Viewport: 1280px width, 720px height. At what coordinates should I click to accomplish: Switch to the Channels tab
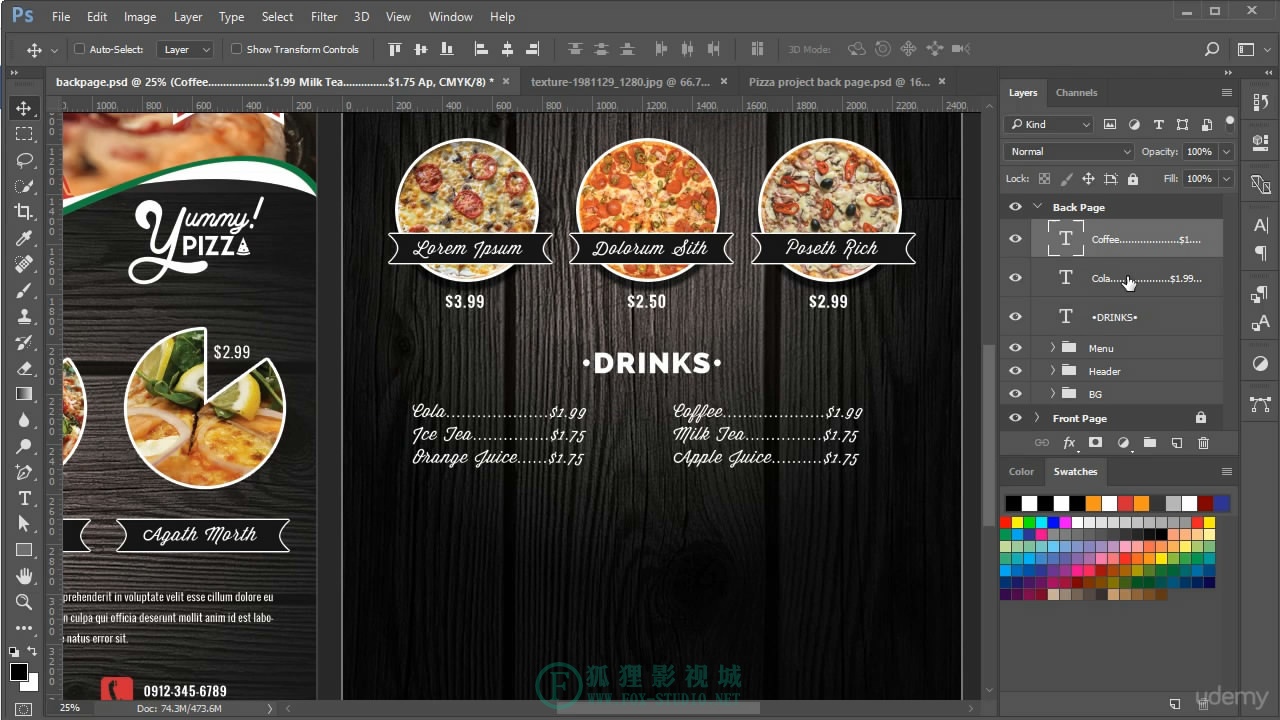[x=1076, y=92]
